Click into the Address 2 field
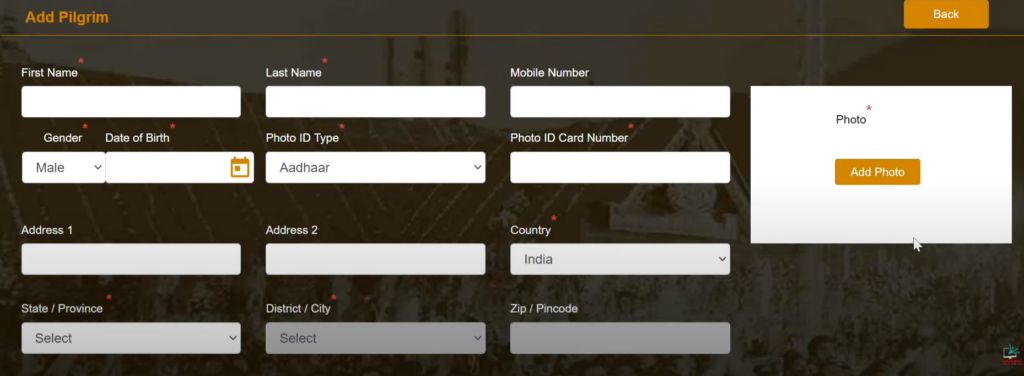 coord(376,259)
